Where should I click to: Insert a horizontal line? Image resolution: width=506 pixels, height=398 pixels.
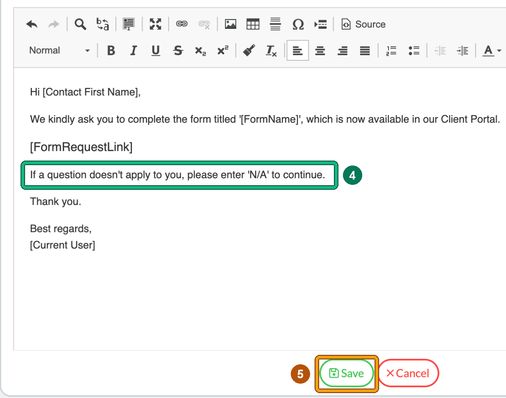275,24
